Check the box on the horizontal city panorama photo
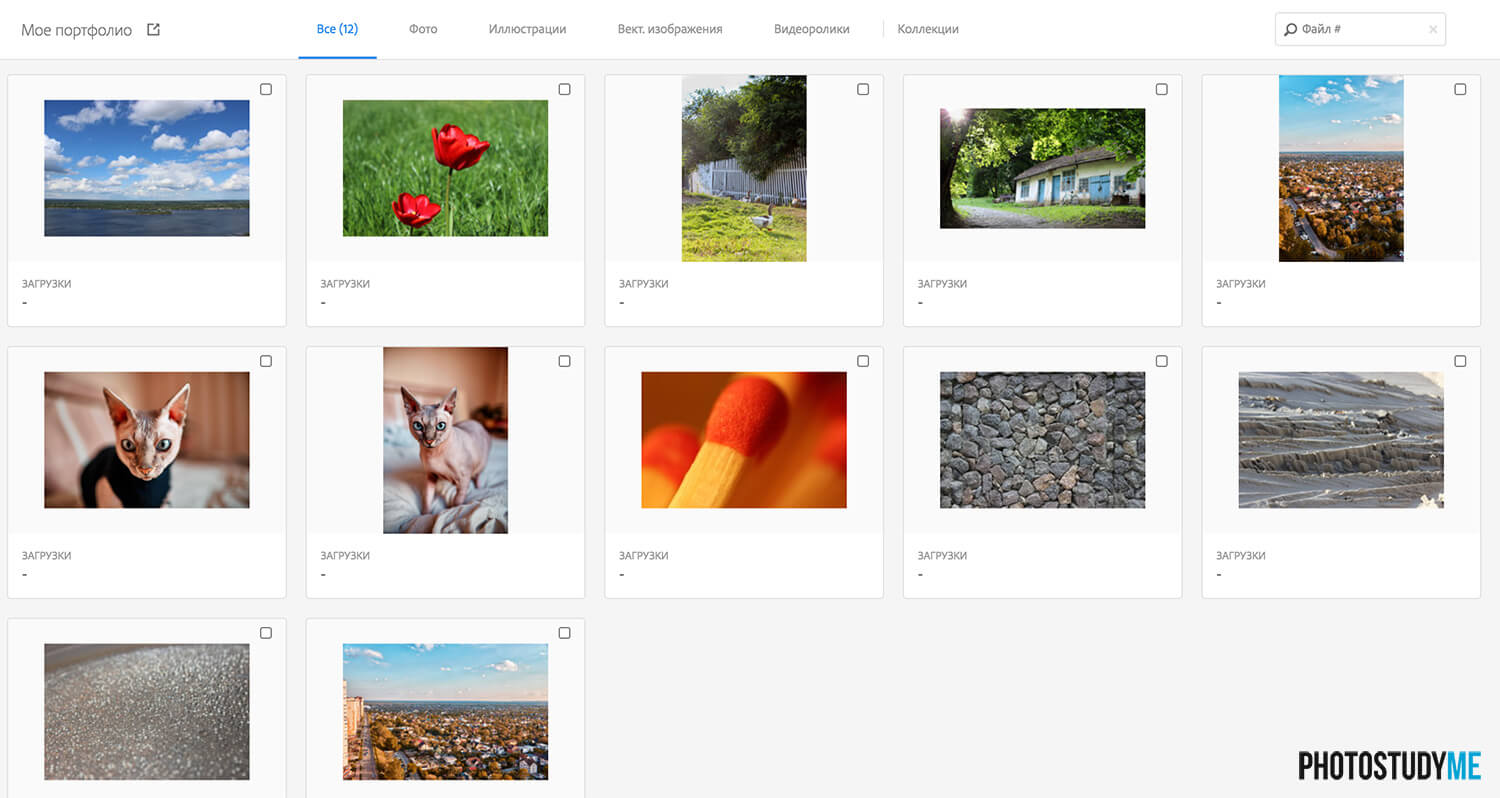This screenshot has height=798, width=1500. [x=564, y=633]
